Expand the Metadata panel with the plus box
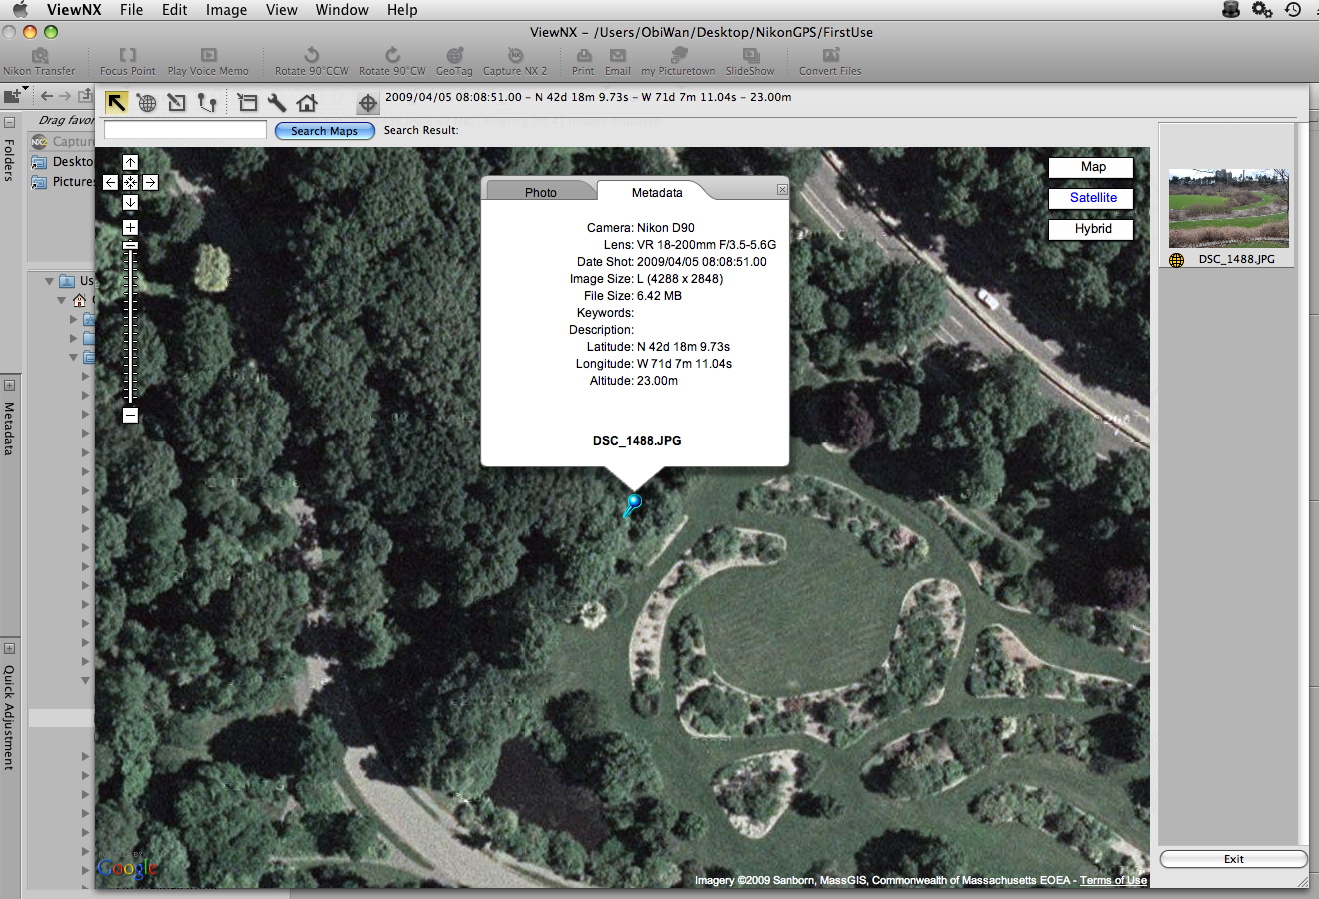This screenshot has width=1319, height=899. click(9, 385)
